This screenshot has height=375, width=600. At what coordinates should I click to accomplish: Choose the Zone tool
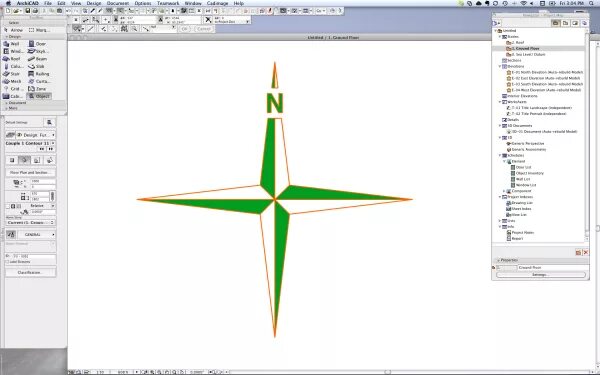coord(38,89)
